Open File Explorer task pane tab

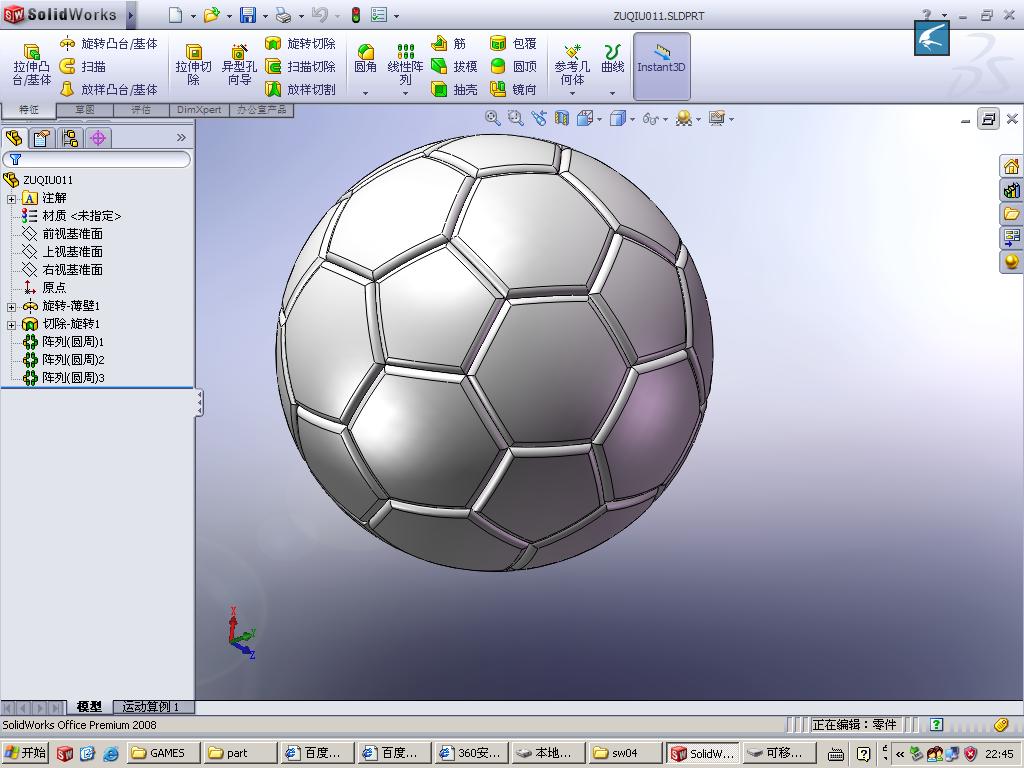click(1011, 214)
